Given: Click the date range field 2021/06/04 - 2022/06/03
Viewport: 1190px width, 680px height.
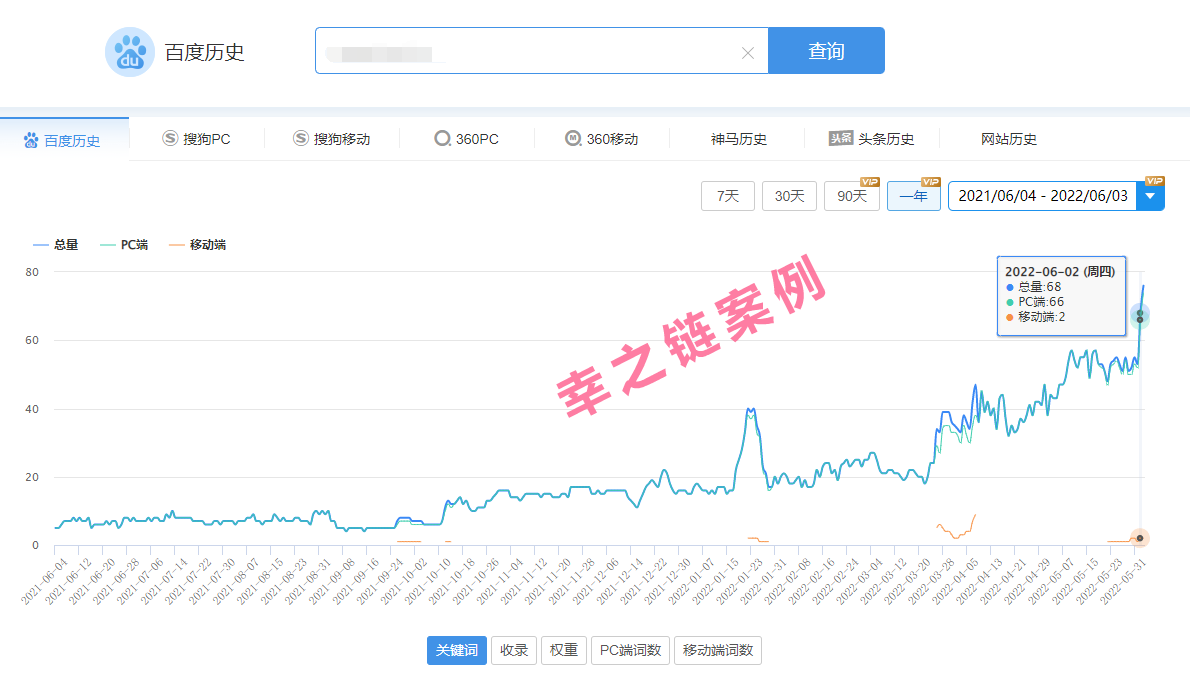Looking at the screenshot, I should tap(1043, 196).
